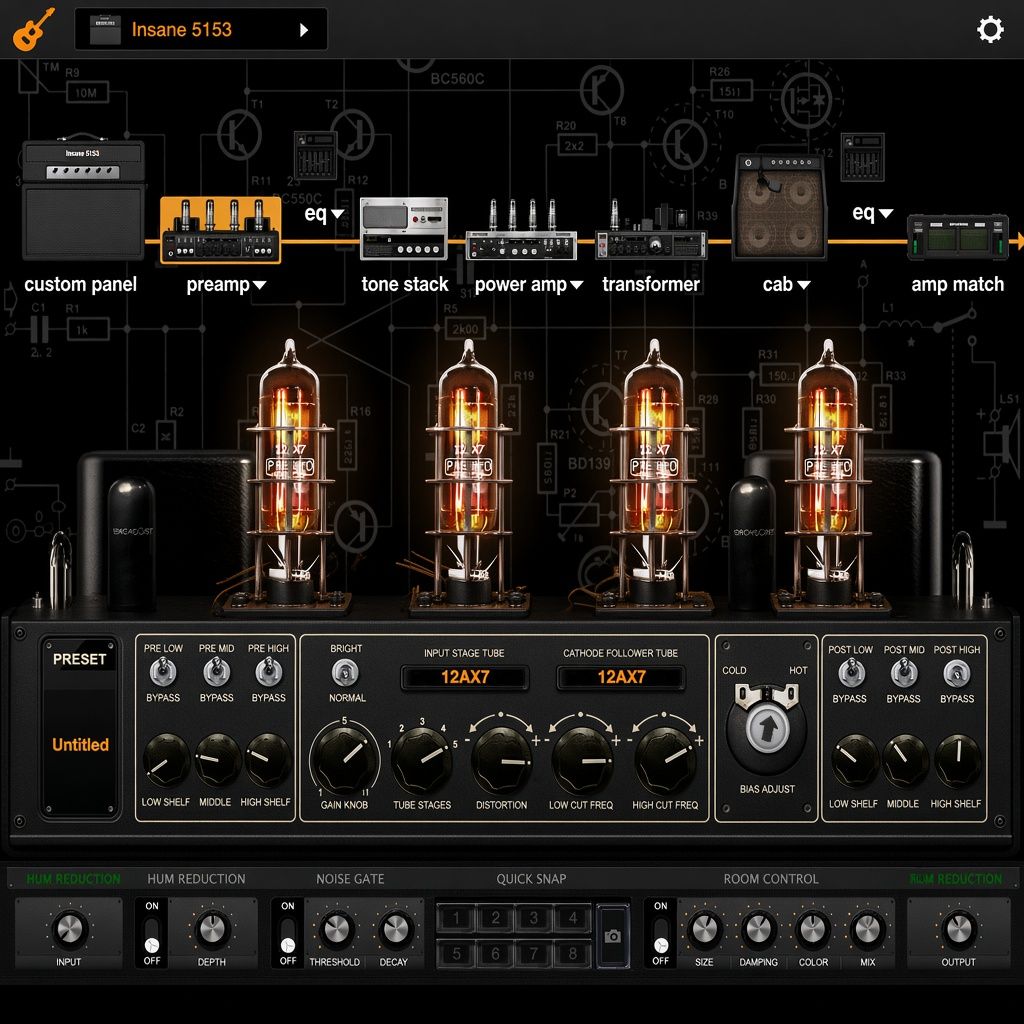The width and height of the screenshot is (1024, 1024).
Task: Switch Noise Gate ON/OFF toggle
Action: click(x=287, y=934)
